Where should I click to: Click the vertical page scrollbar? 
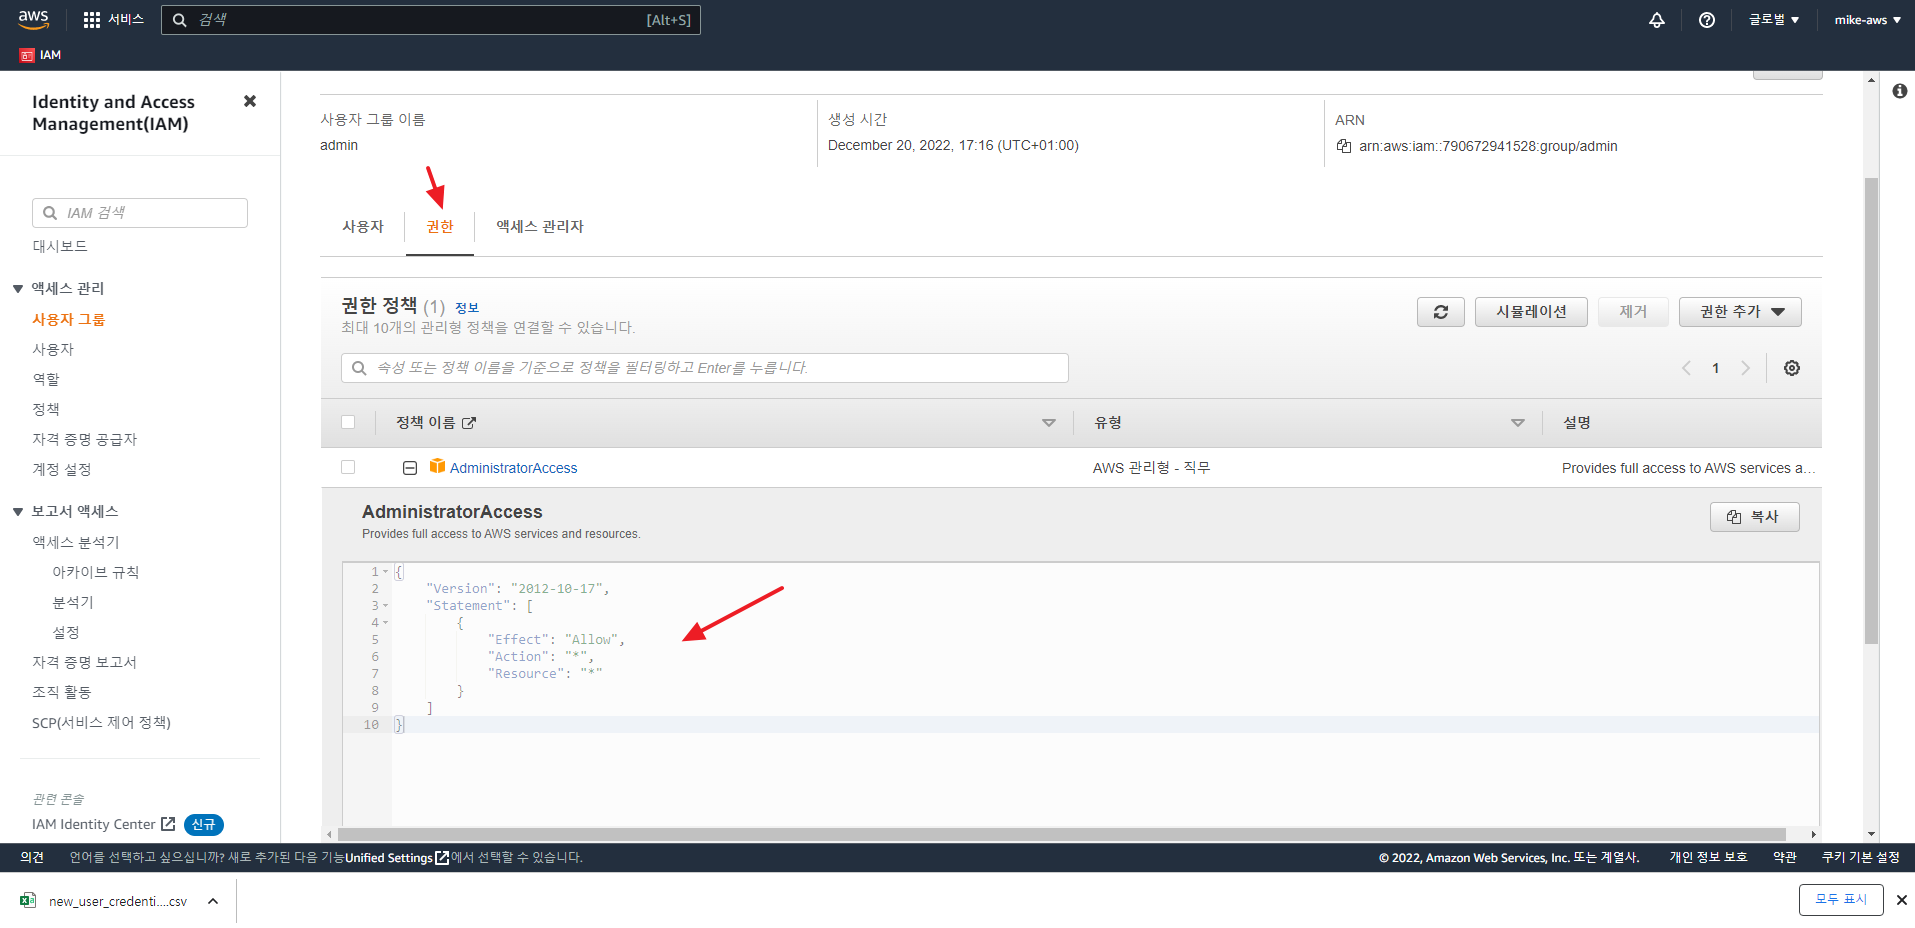click(1871, 411)
